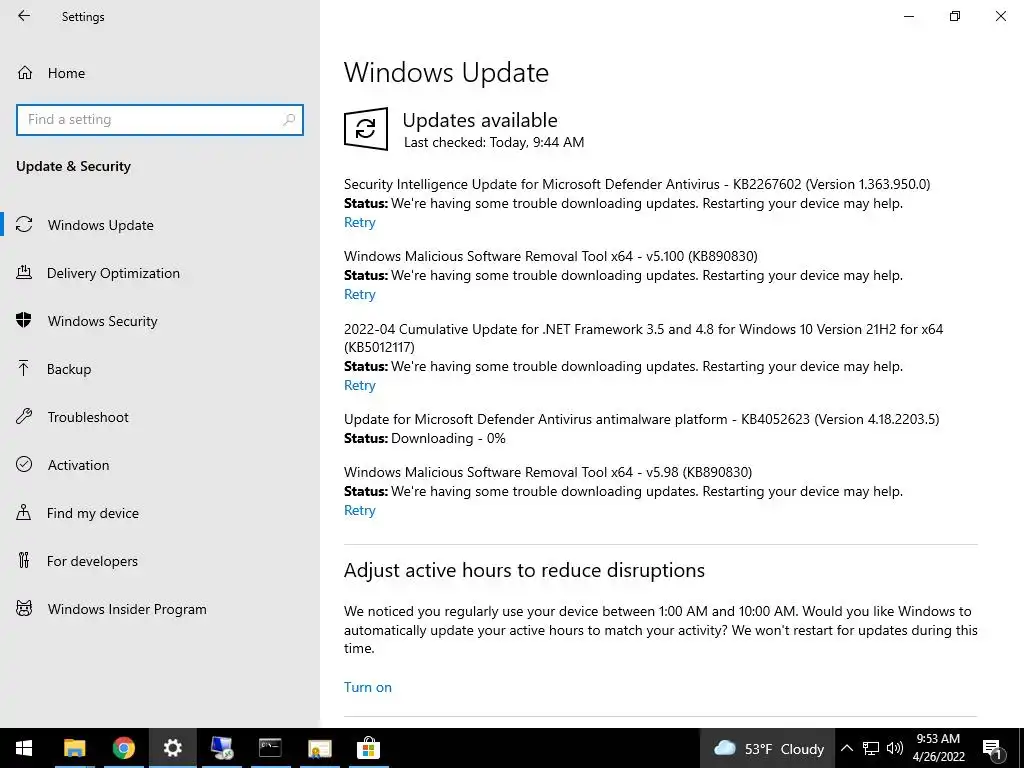Open the remote desktop computer taskbar icon
This screenshot has width=1024, height=768.
pyautogui.click(x=221, y=748)
